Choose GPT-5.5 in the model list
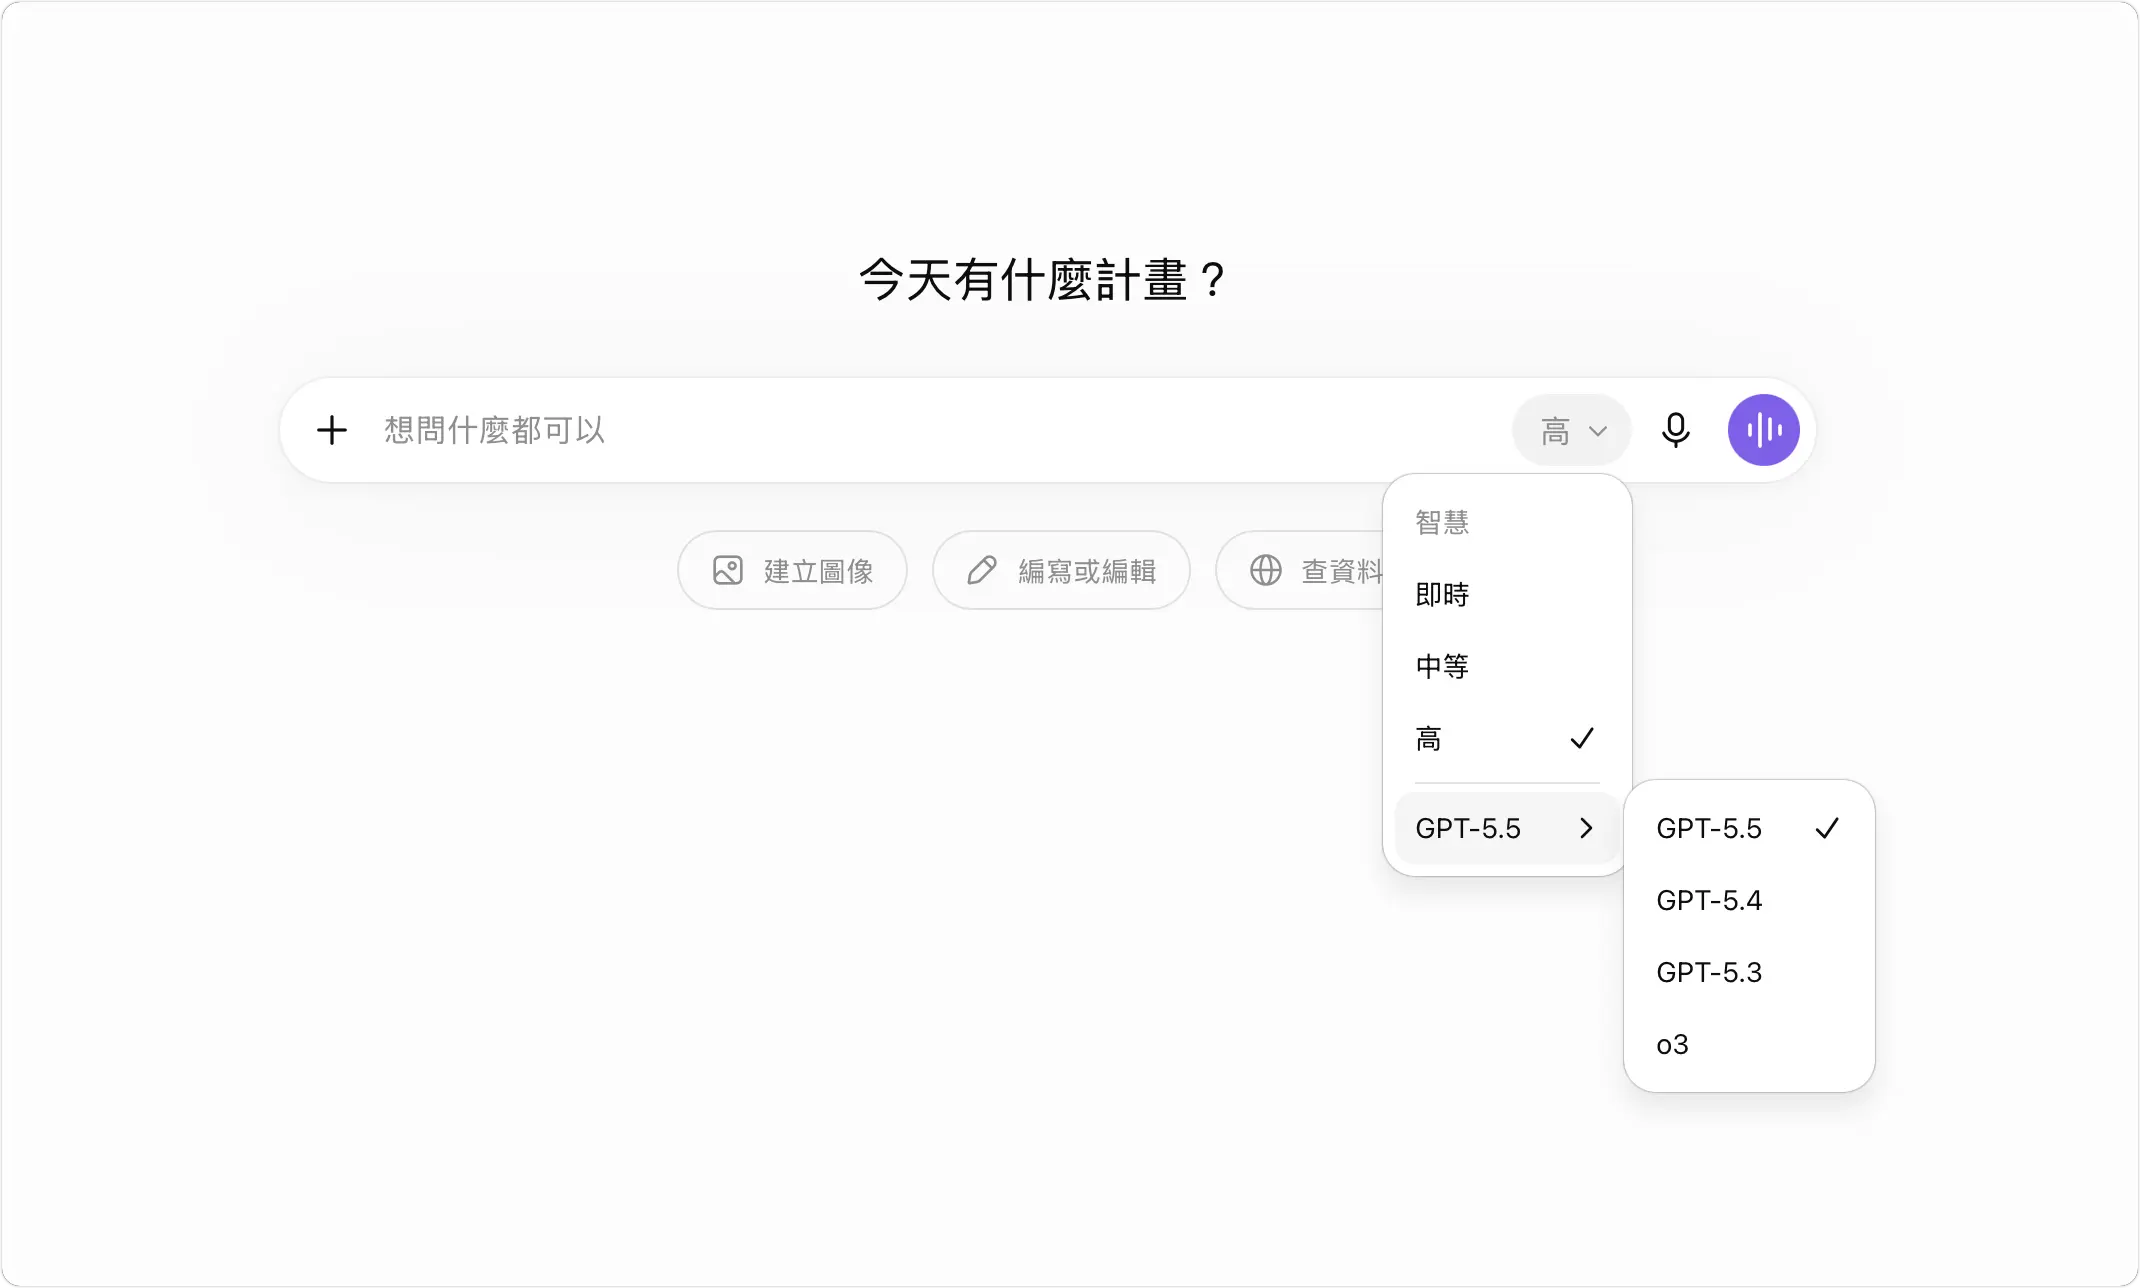This screenshot has height=1288, width=2140. click(x=1749, y=828)
